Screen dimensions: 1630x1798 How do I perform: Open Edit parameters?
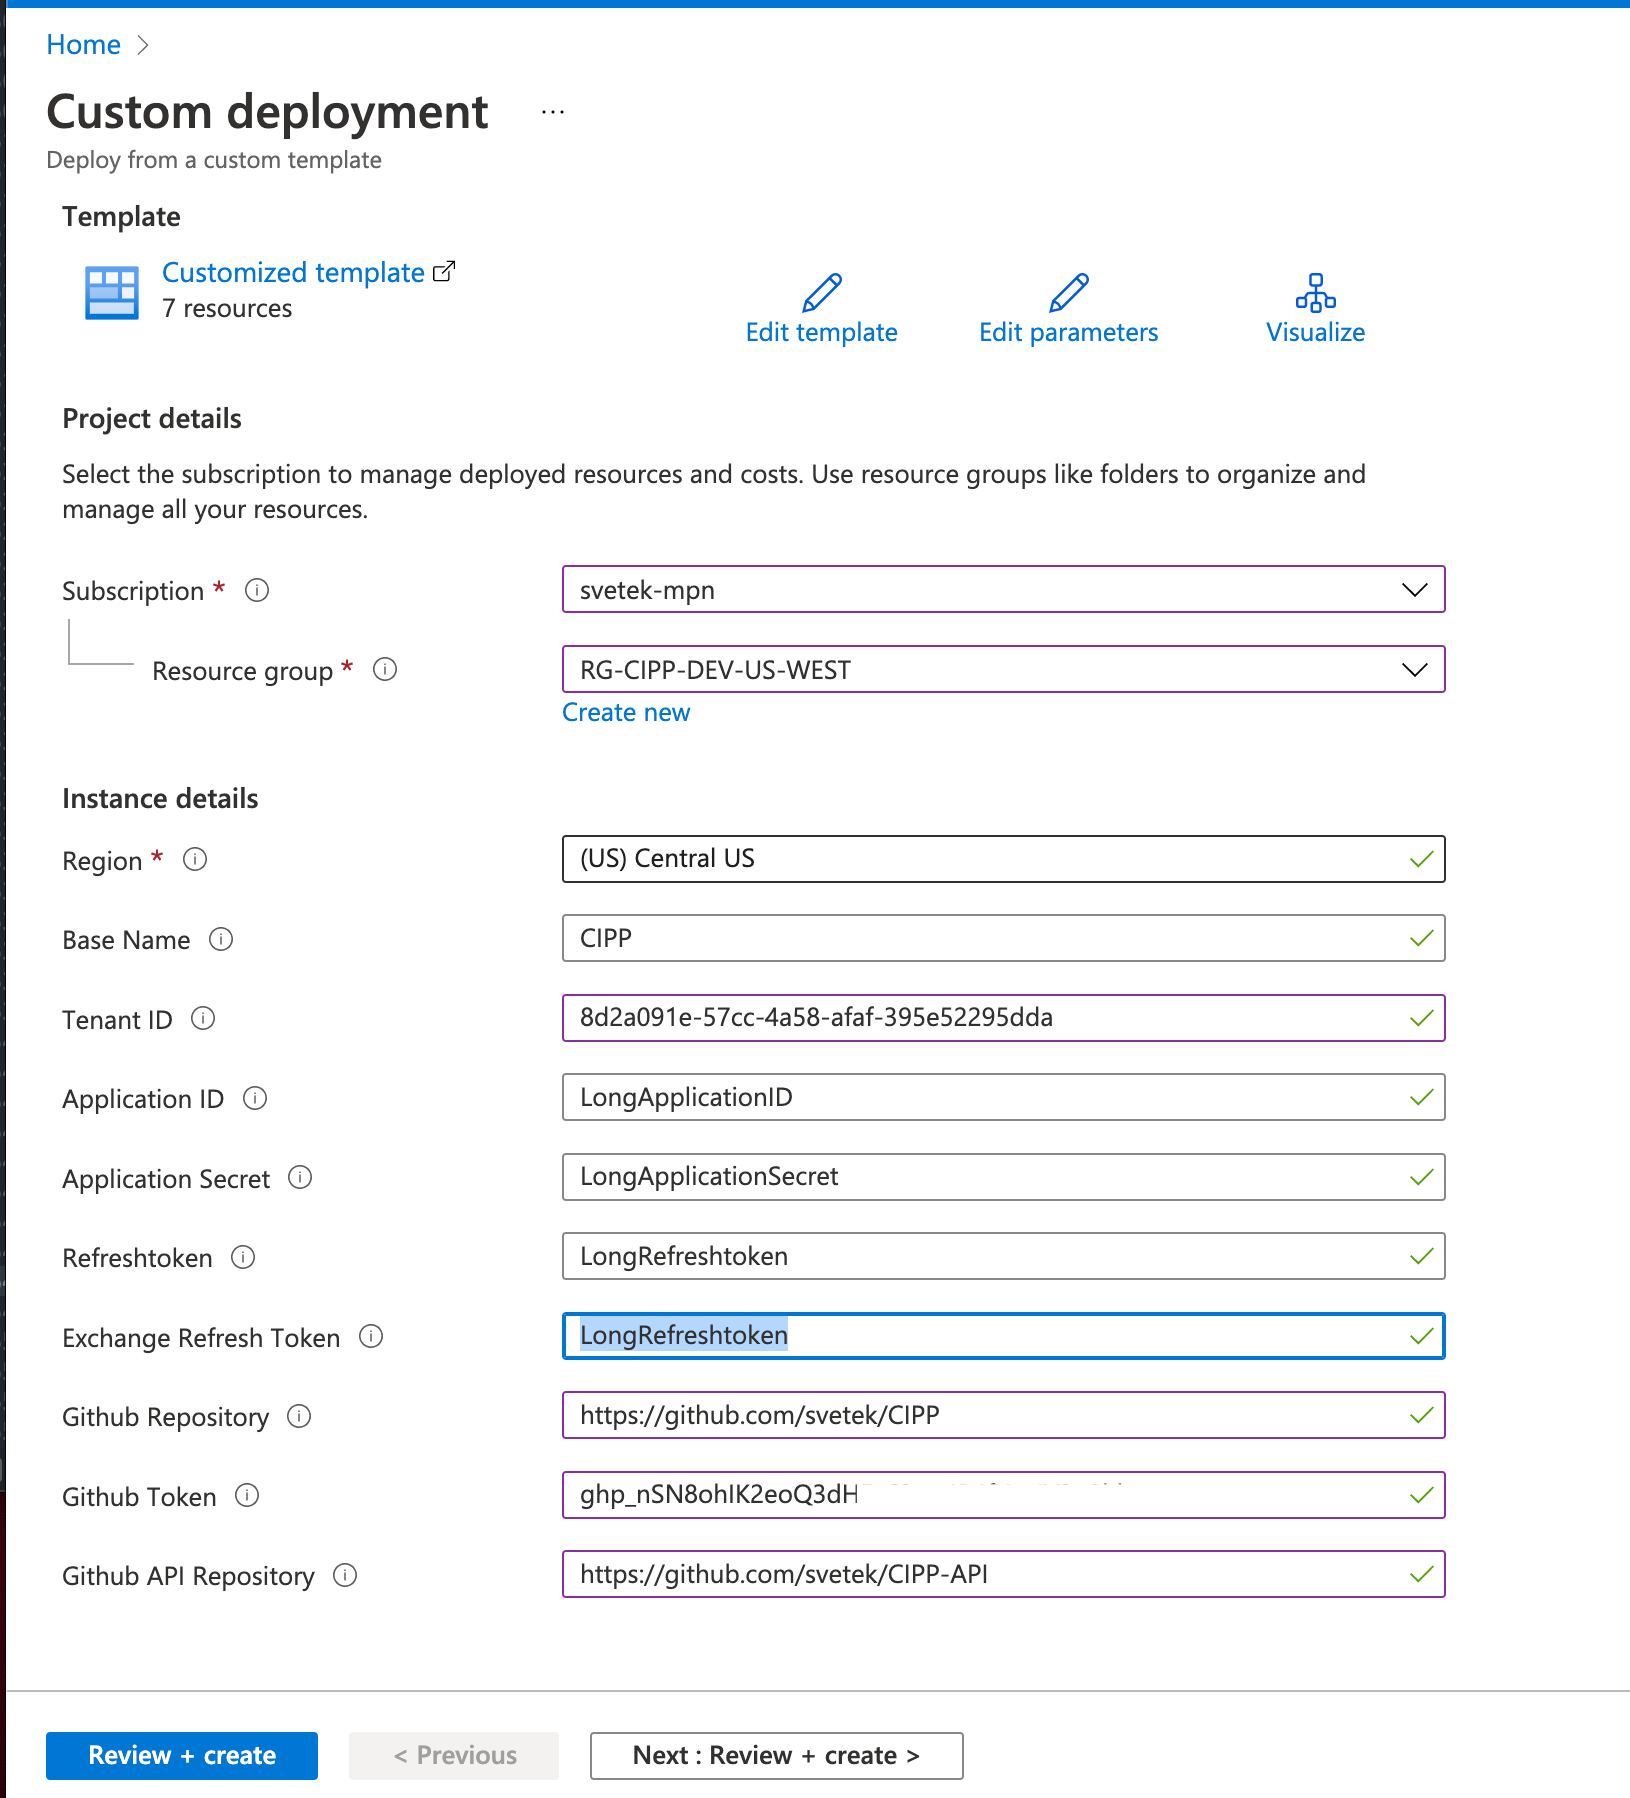pos(1068,293)
